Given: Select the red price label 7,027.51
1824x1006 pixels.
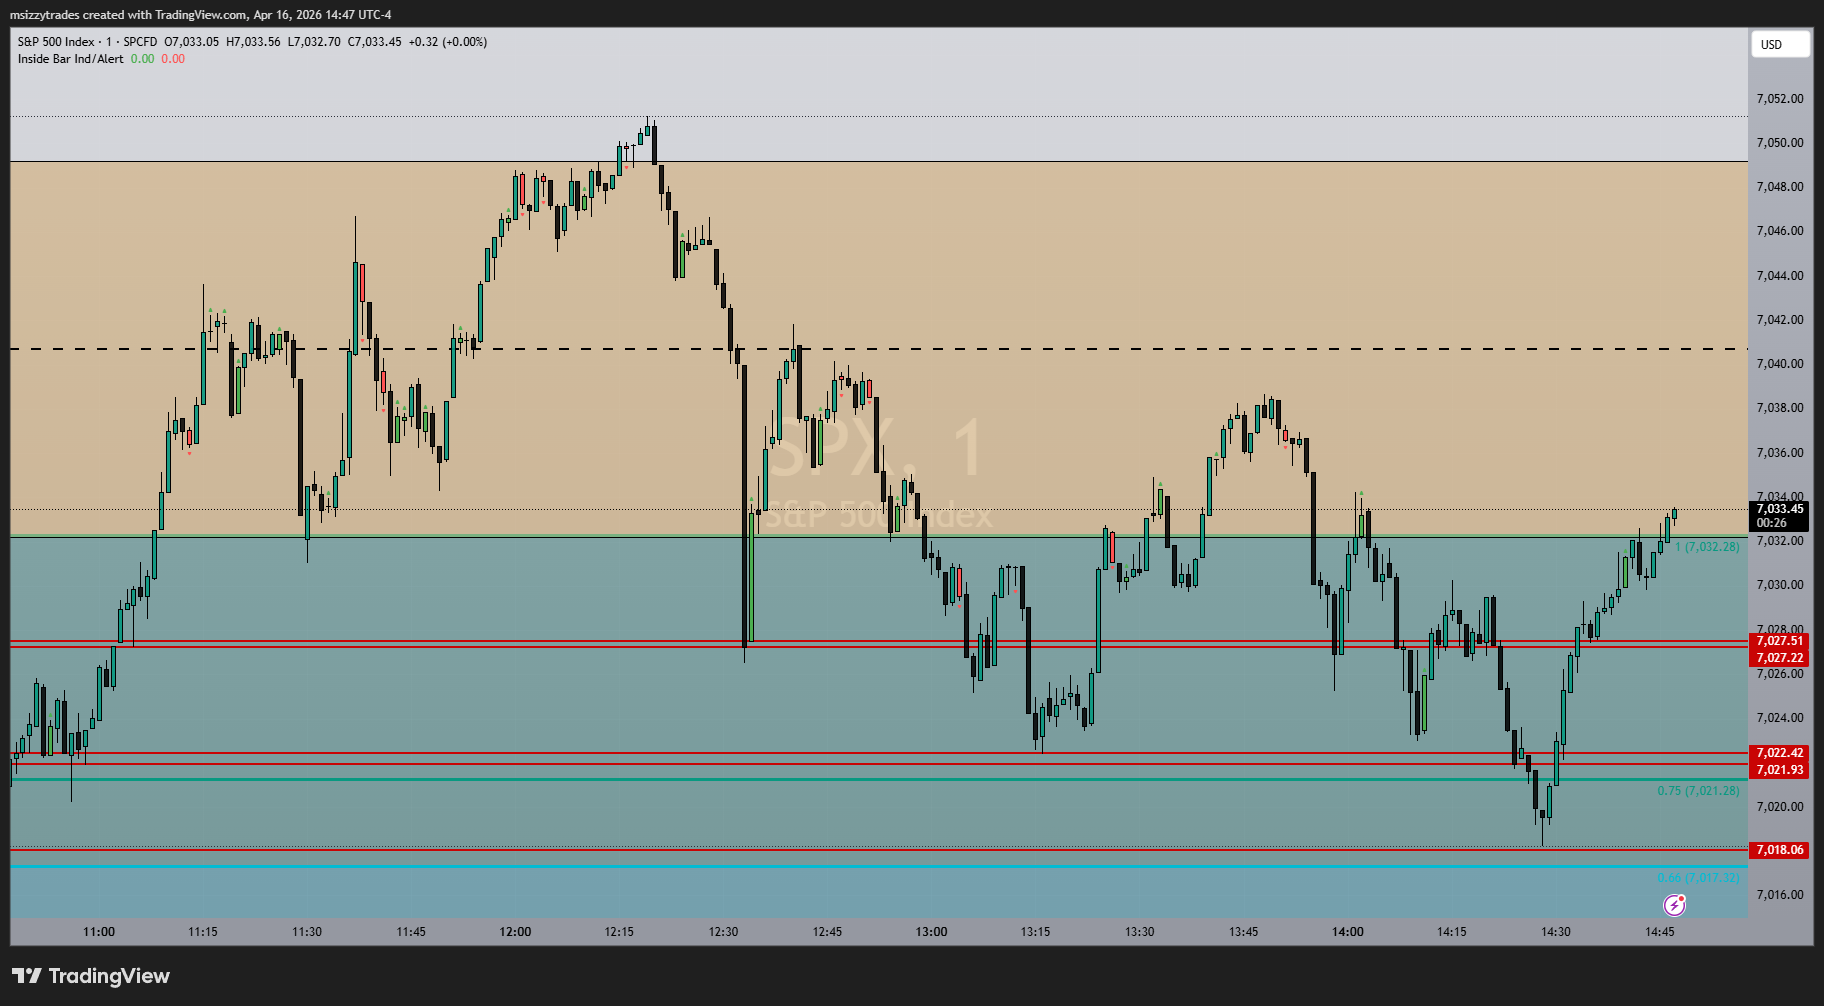Looking at the screenshot, I should coord(1780,641).
